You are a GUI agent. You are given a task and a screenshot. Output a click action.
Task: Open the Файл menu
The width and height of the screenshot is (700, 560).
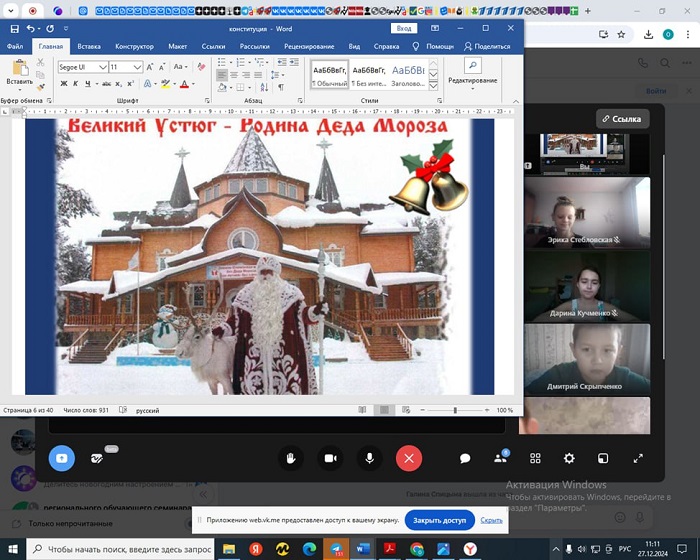click(x=15, y=46)
